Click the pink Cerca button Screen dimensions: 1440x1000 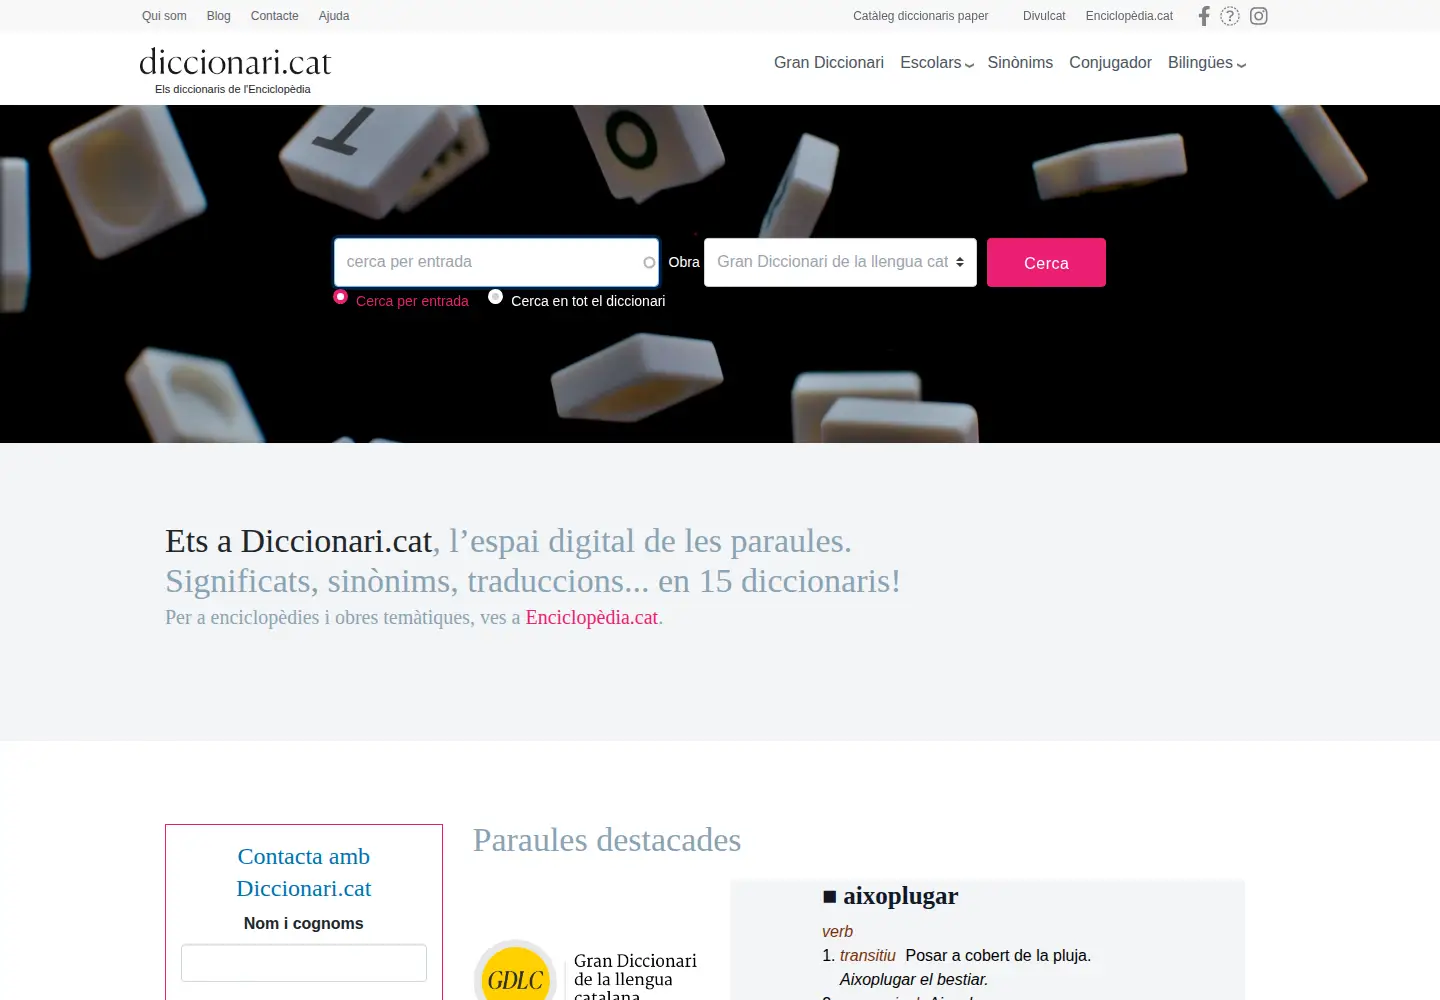1046,262
